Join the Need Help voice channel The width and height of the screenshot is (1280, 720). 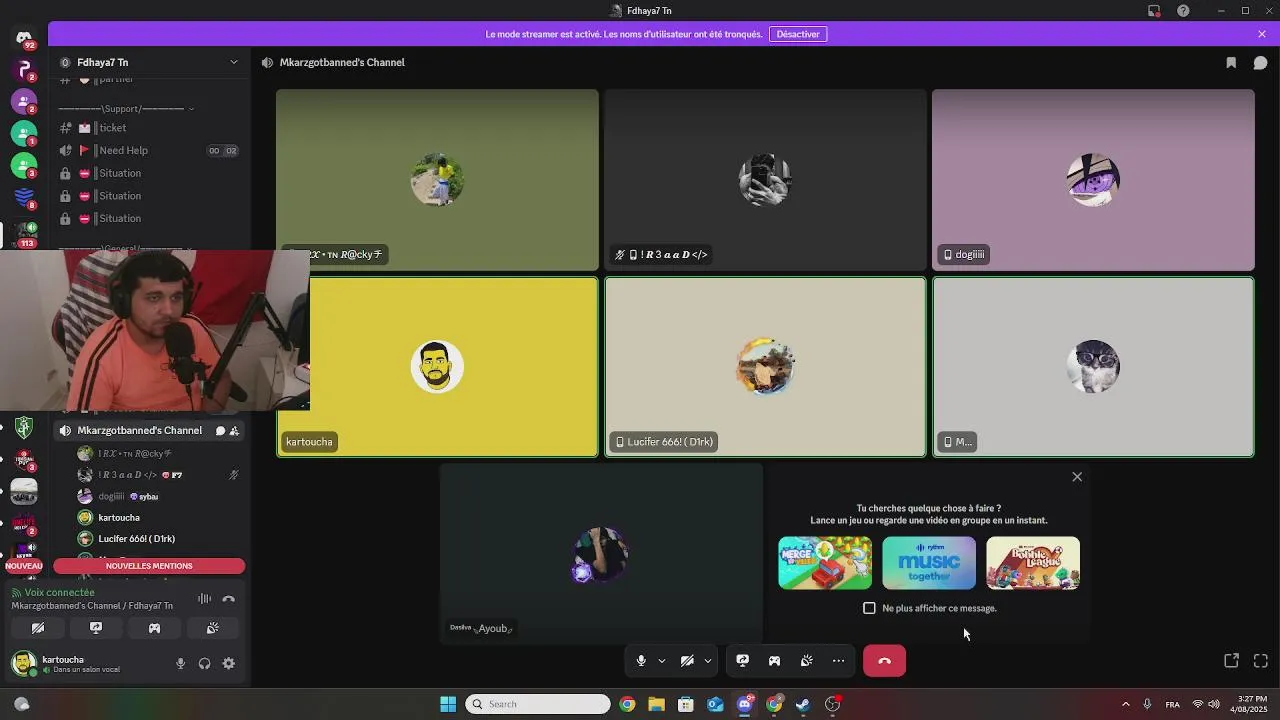[x=150, y=151]
